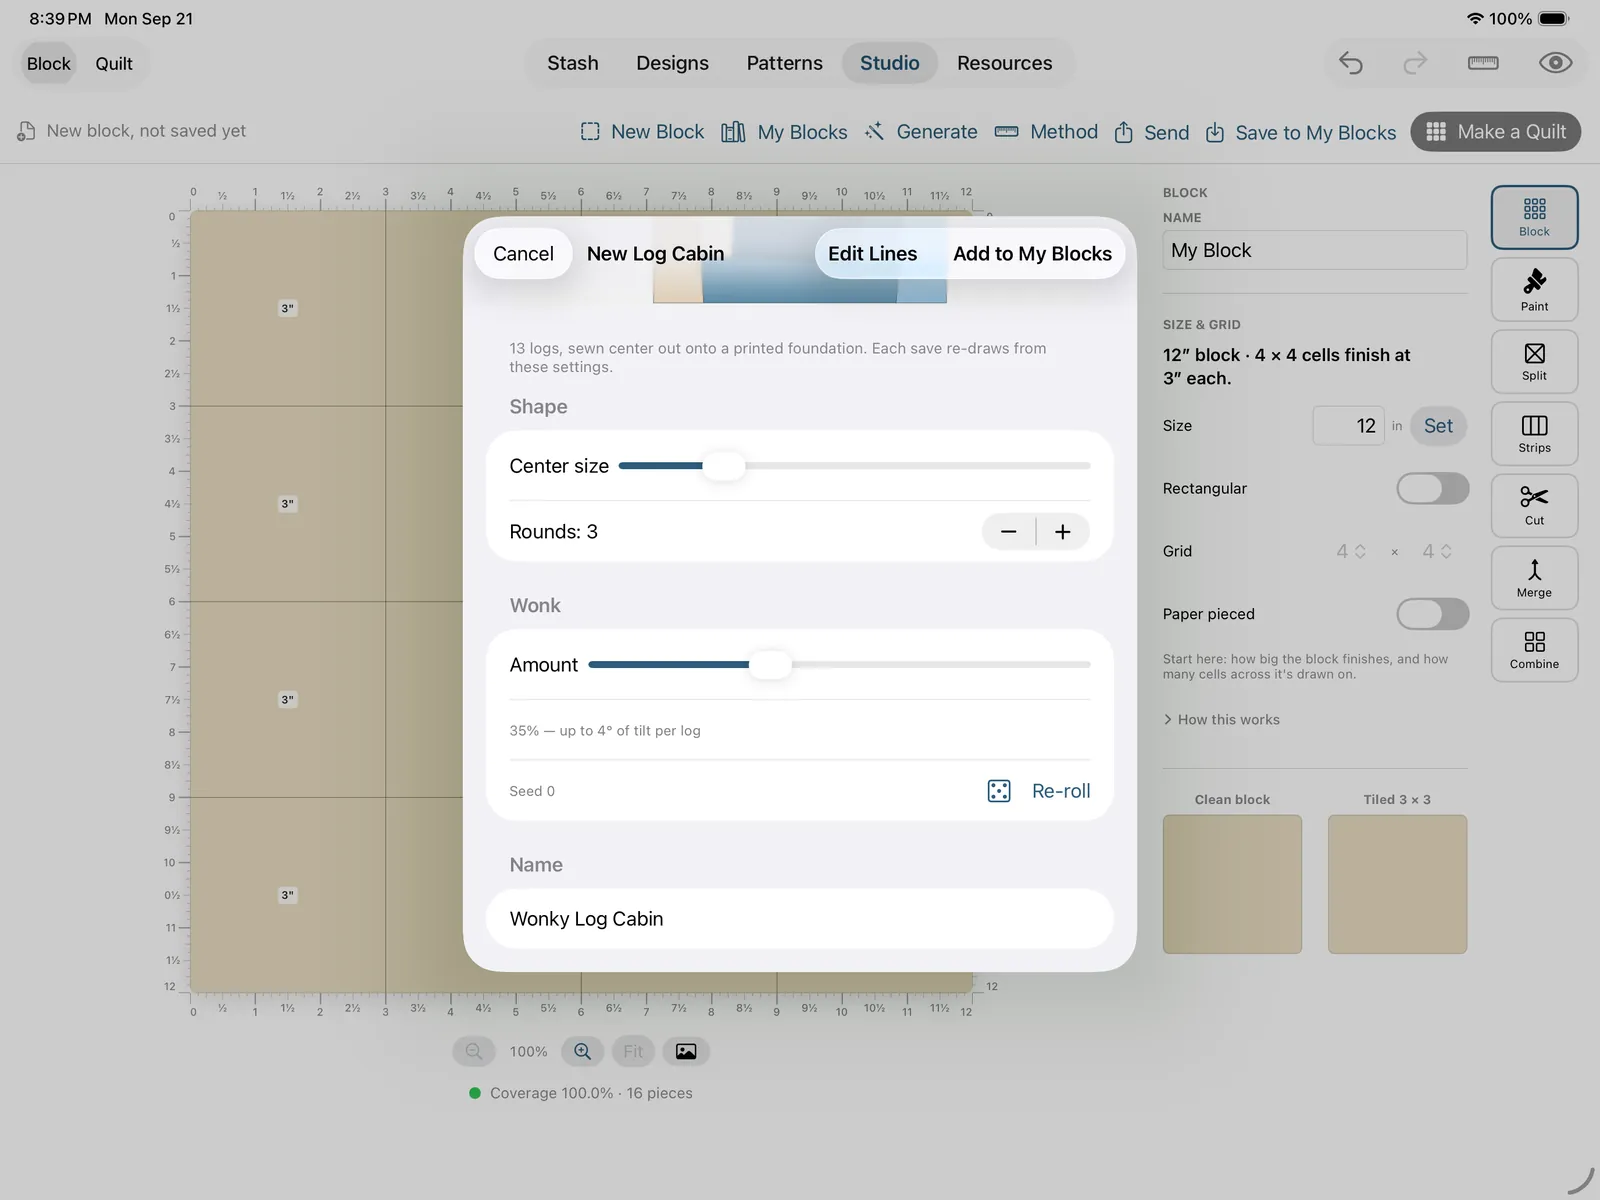Select the Cut scissors tool
Screen dimensions: 1600x1200
coord(1534,506)
